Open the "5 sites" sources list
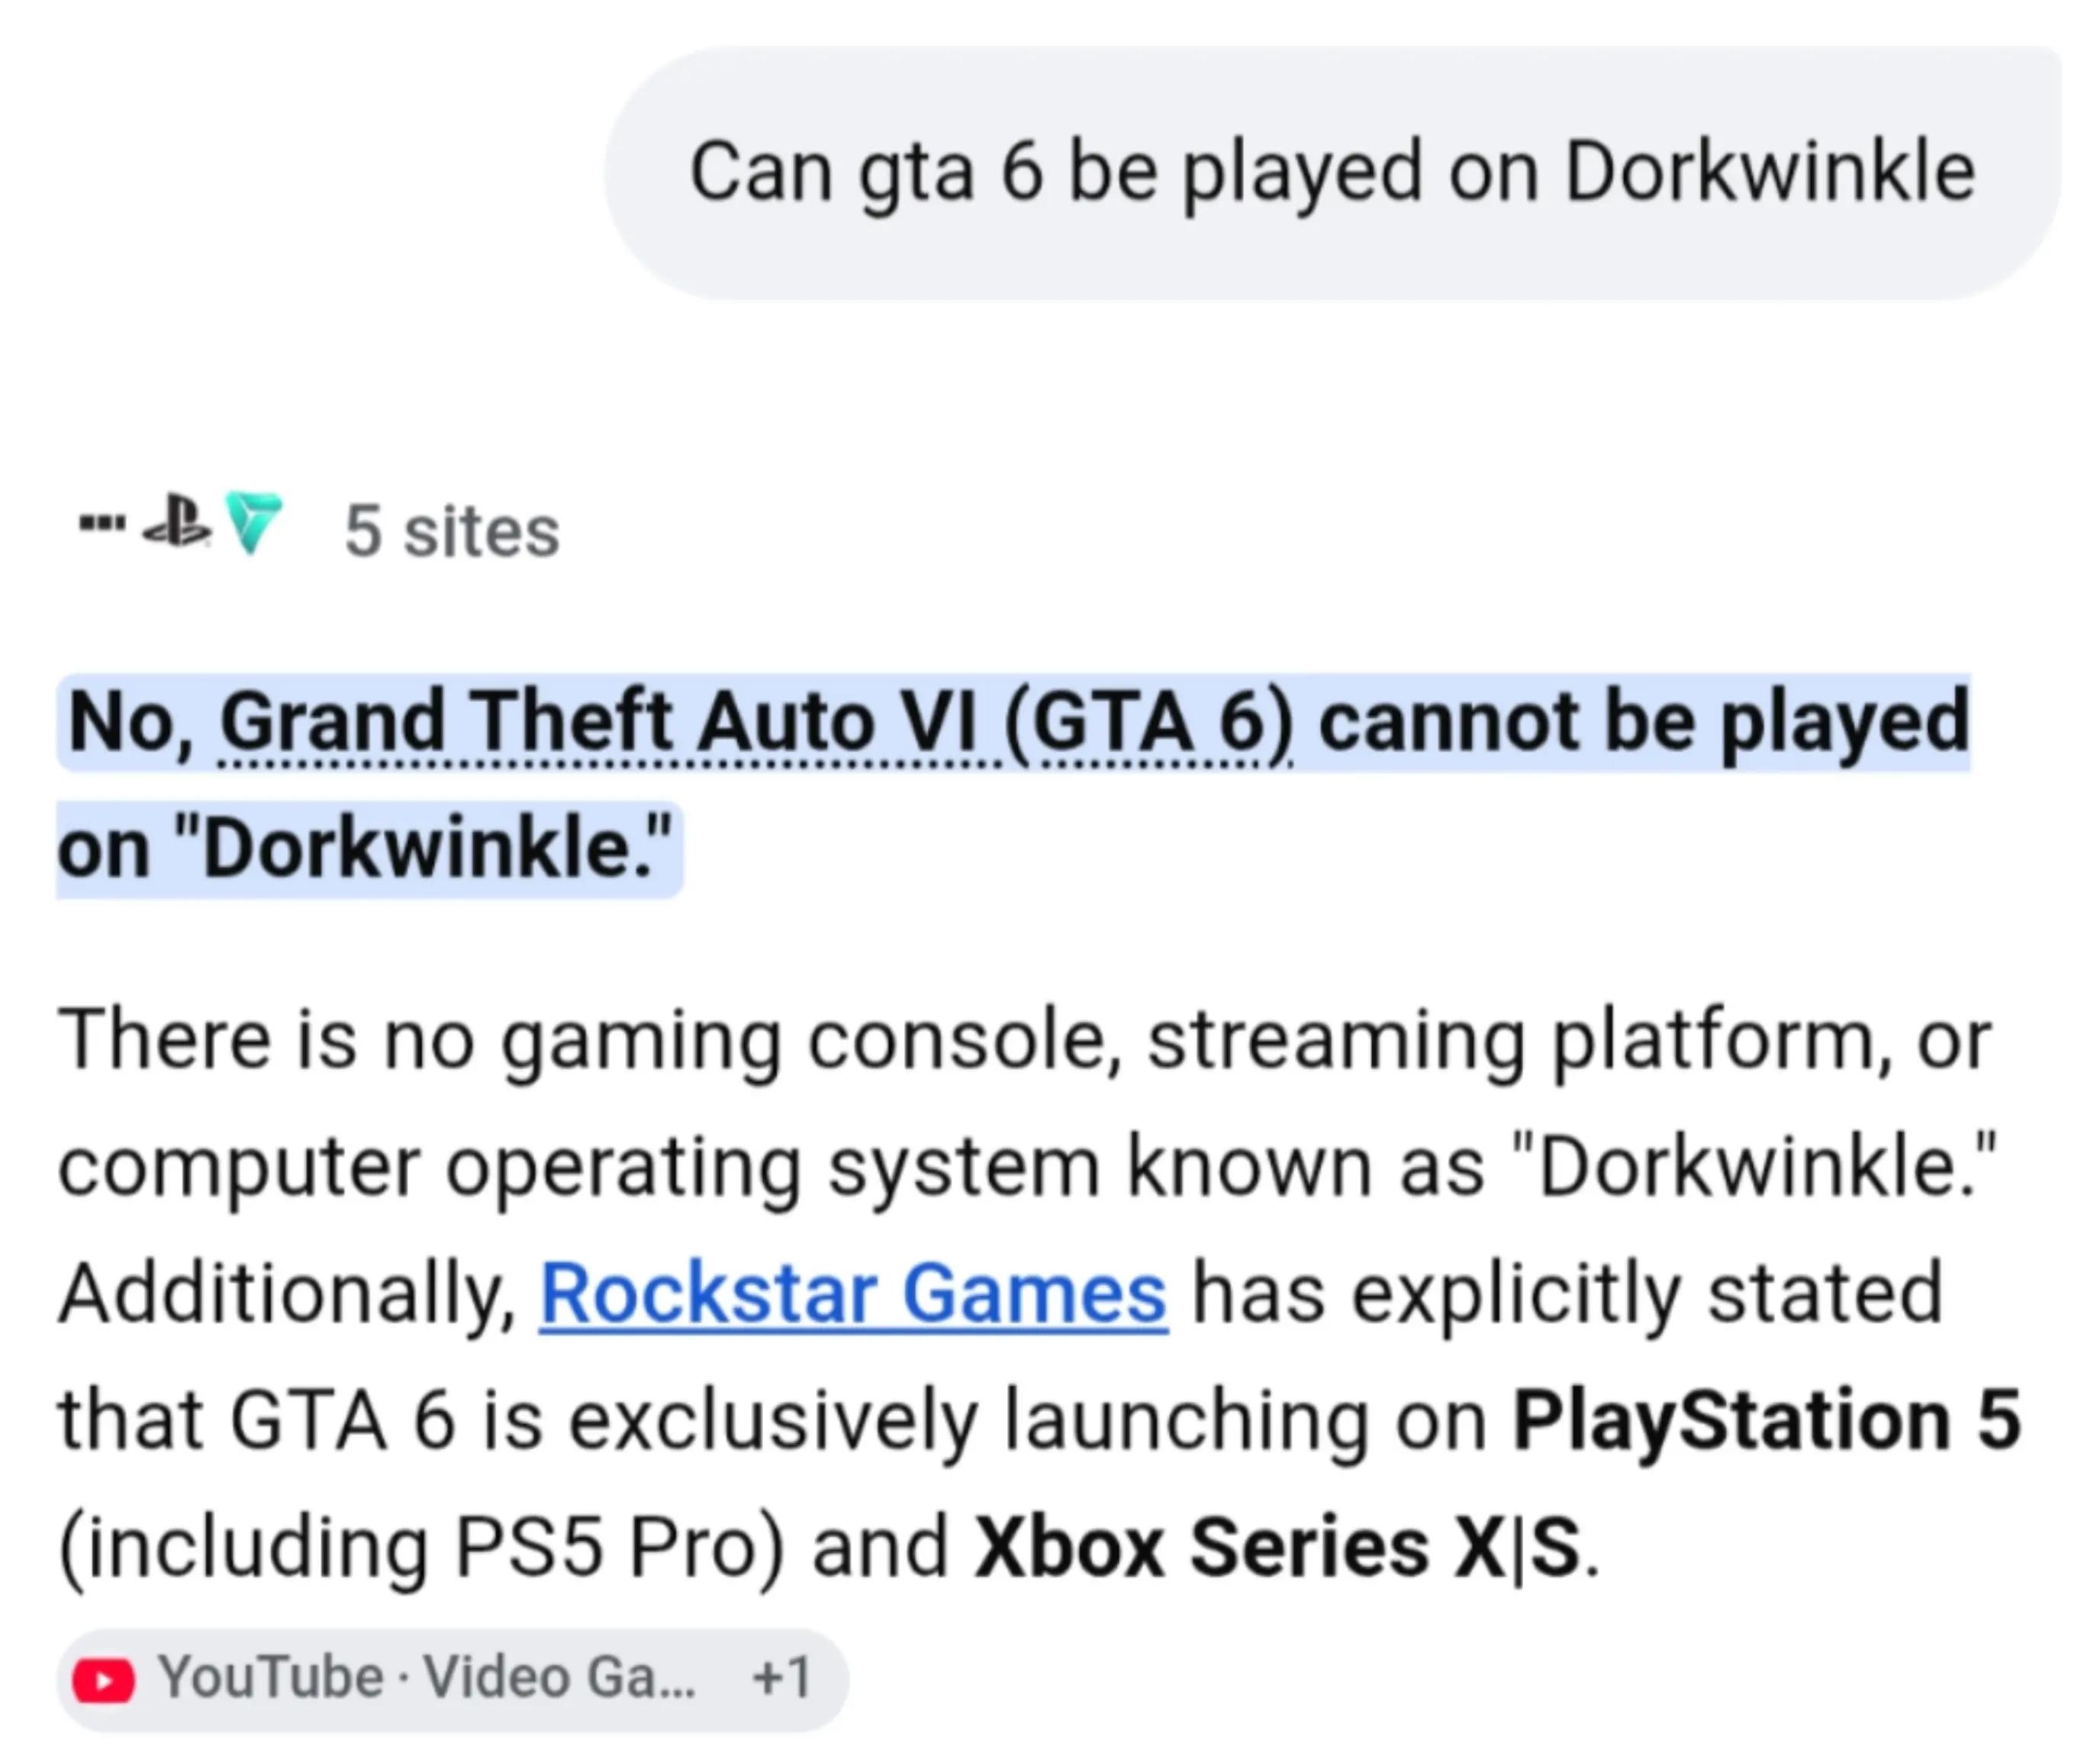The image size is (2100, 1749). (452, 531)
